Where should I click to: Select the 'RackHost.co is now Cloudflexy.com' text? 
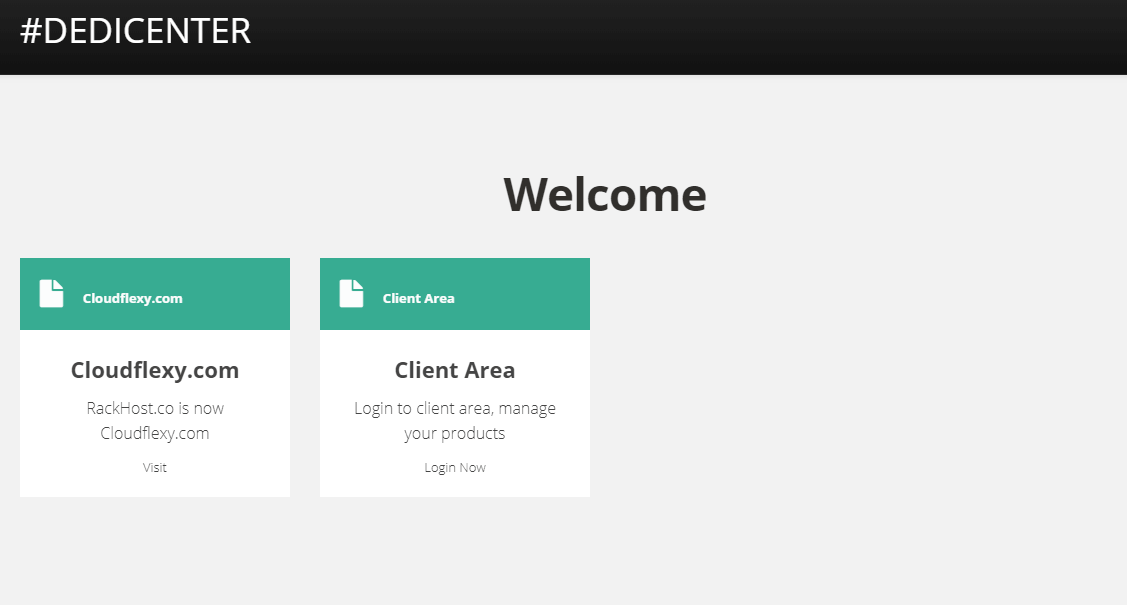155,420
